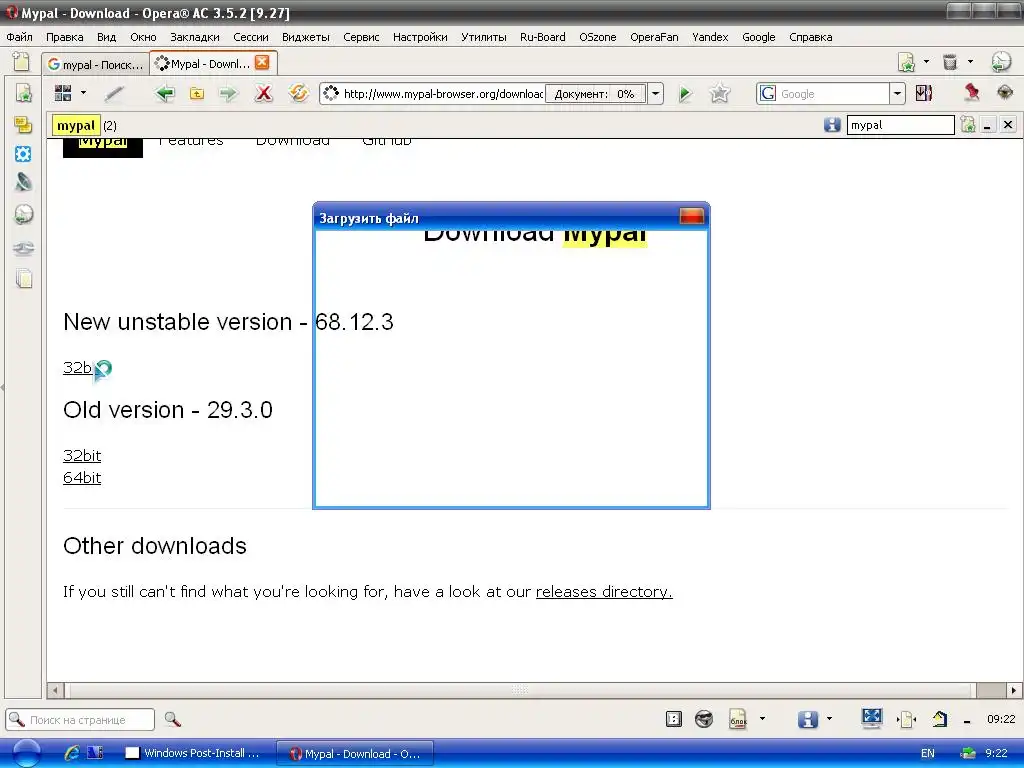
Task: Click the speed dial grid icon
Action: 63,93
